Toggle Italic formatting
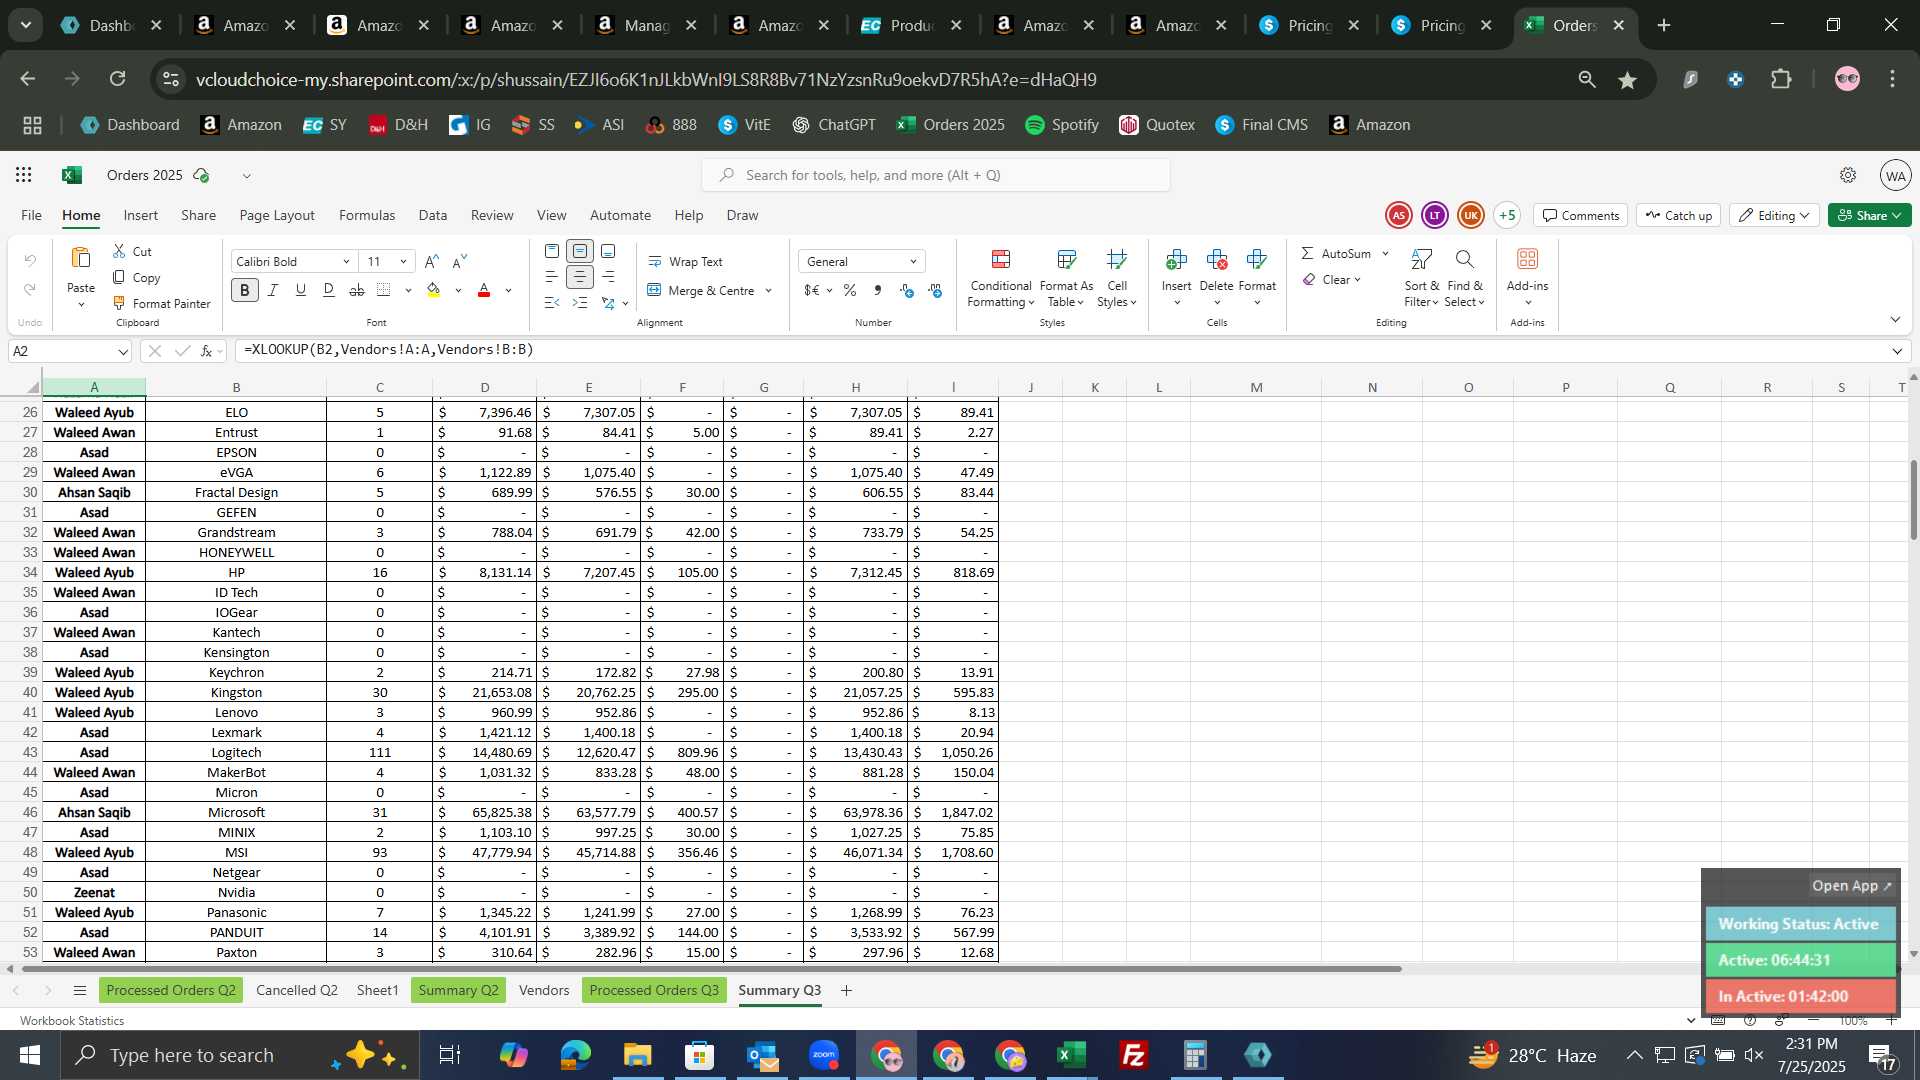Screen dimensions: 1920x1080 [273, 290]
